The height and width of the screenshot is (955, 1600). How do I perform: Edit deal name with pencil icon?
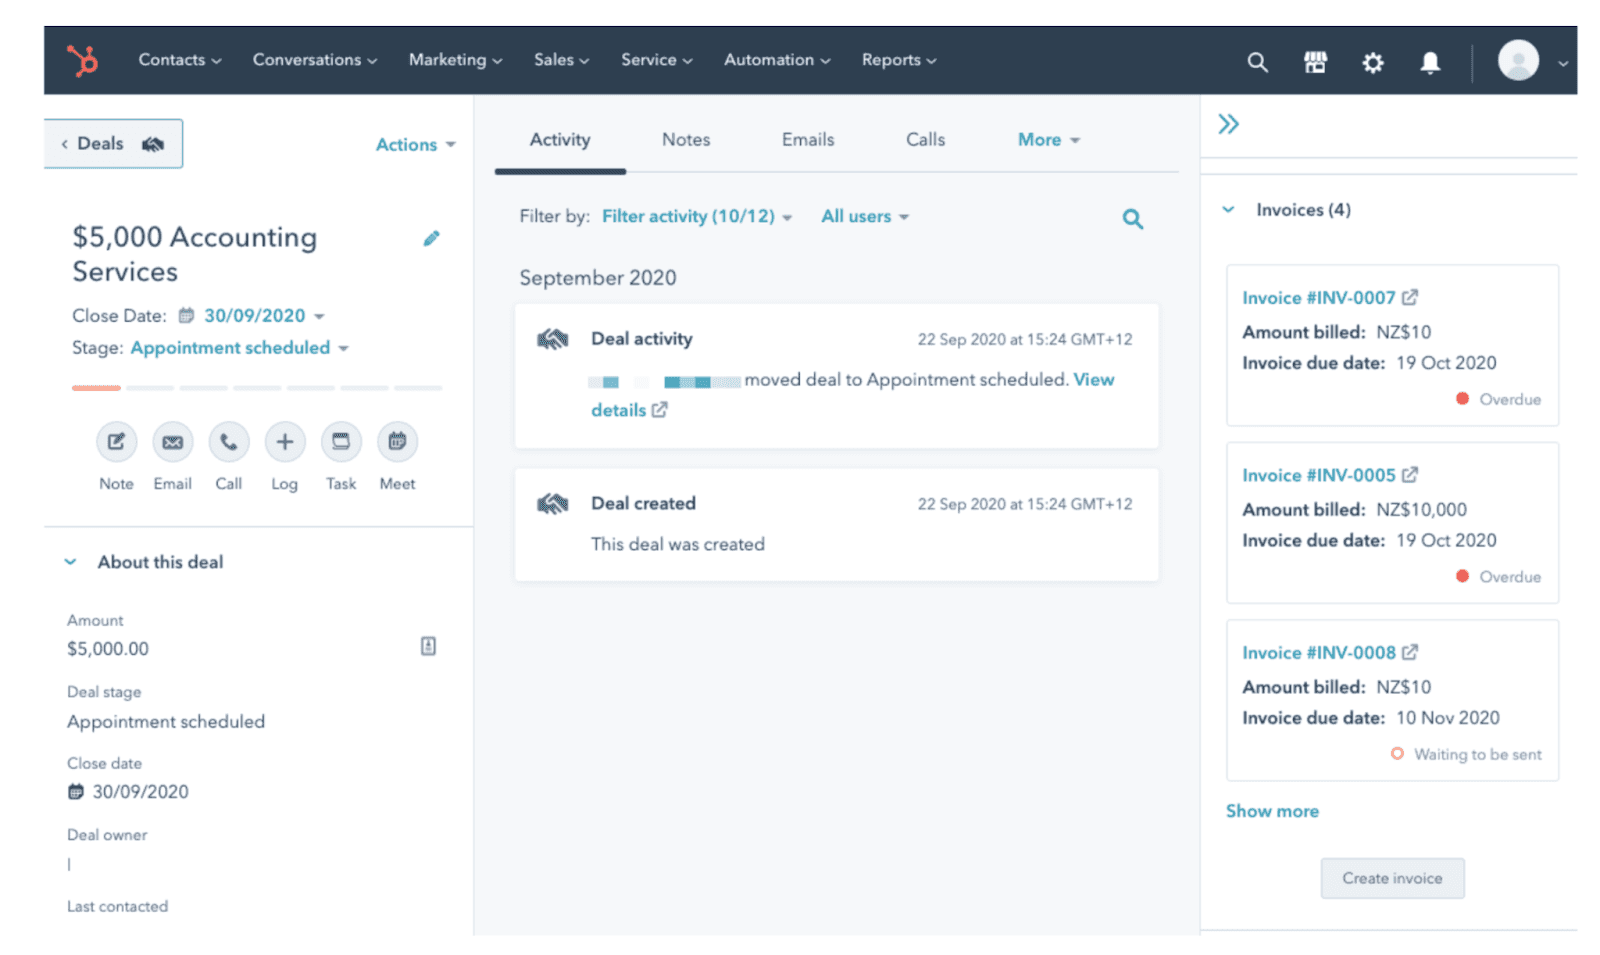click(x=431, y=238)
